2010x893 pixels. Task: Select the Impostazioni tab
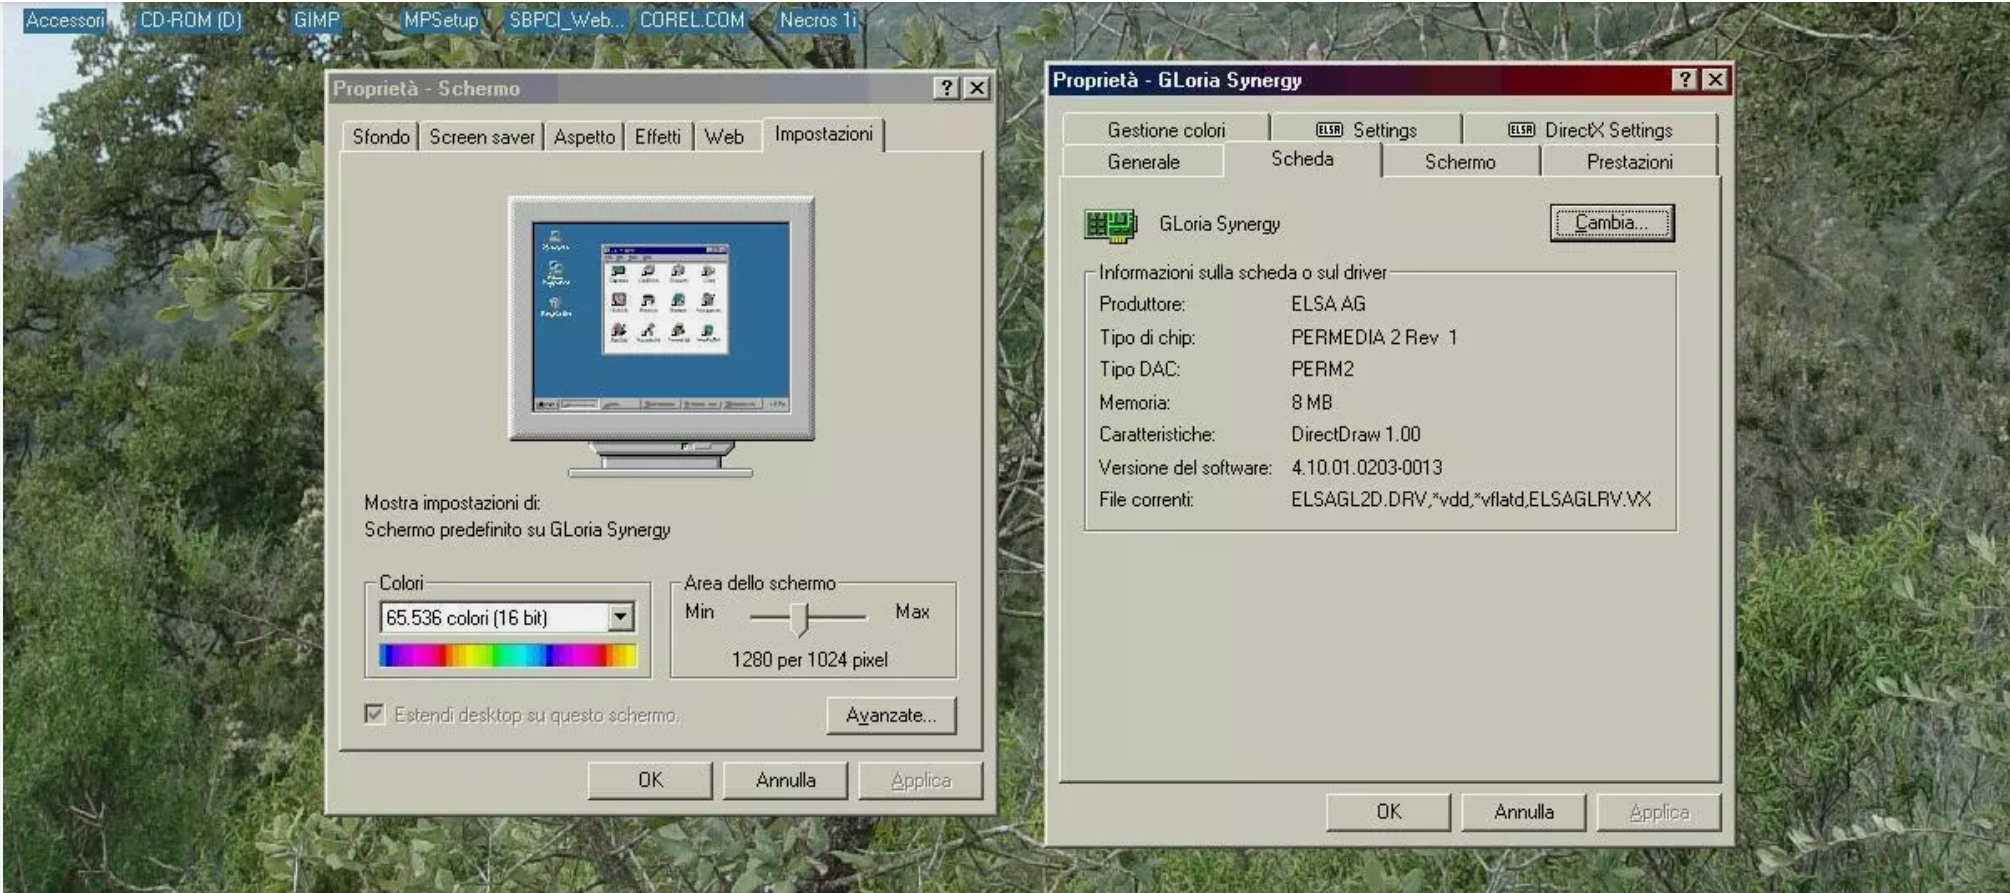click(824, 134)
